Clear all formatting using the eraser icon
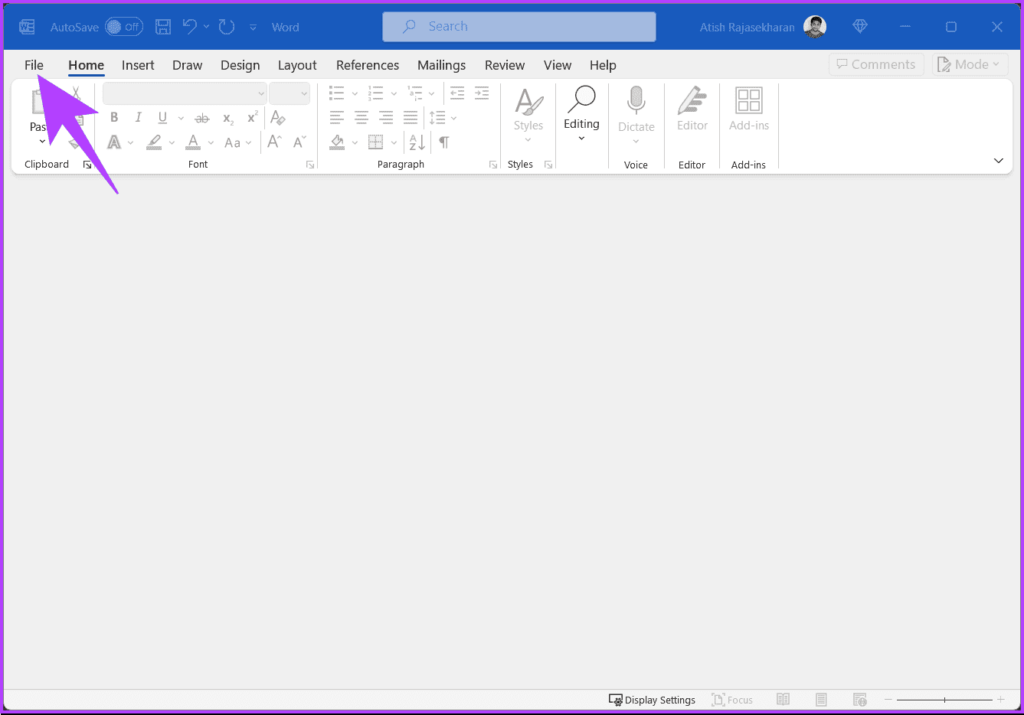 point(278,117)
